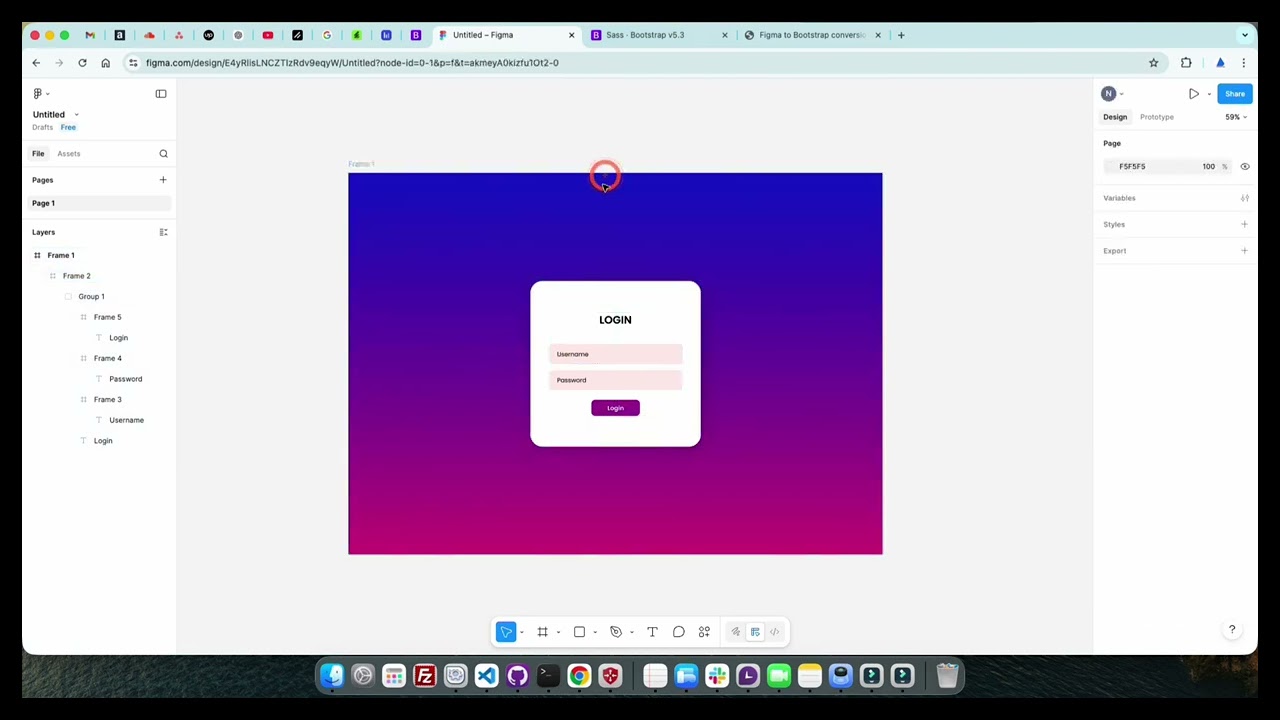
Task: Add a style with plus icon
Action: pos(1244,224)
